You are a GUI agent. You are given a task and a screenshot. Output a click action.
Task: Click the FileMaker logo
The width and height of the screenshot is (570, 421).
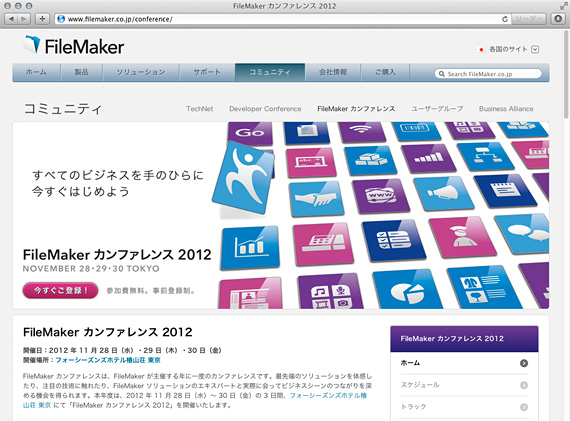point(74,46)
